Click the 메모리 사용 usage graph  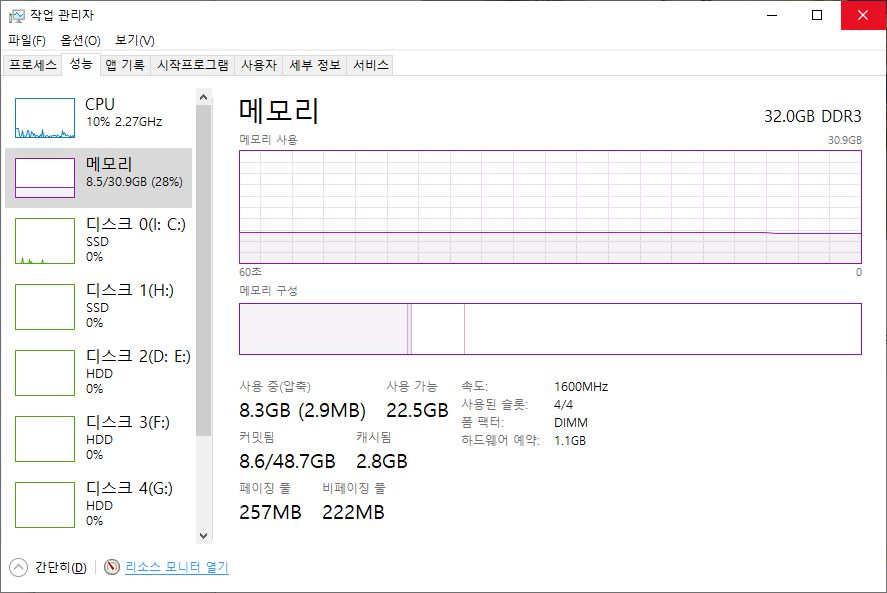click(550, 207)
